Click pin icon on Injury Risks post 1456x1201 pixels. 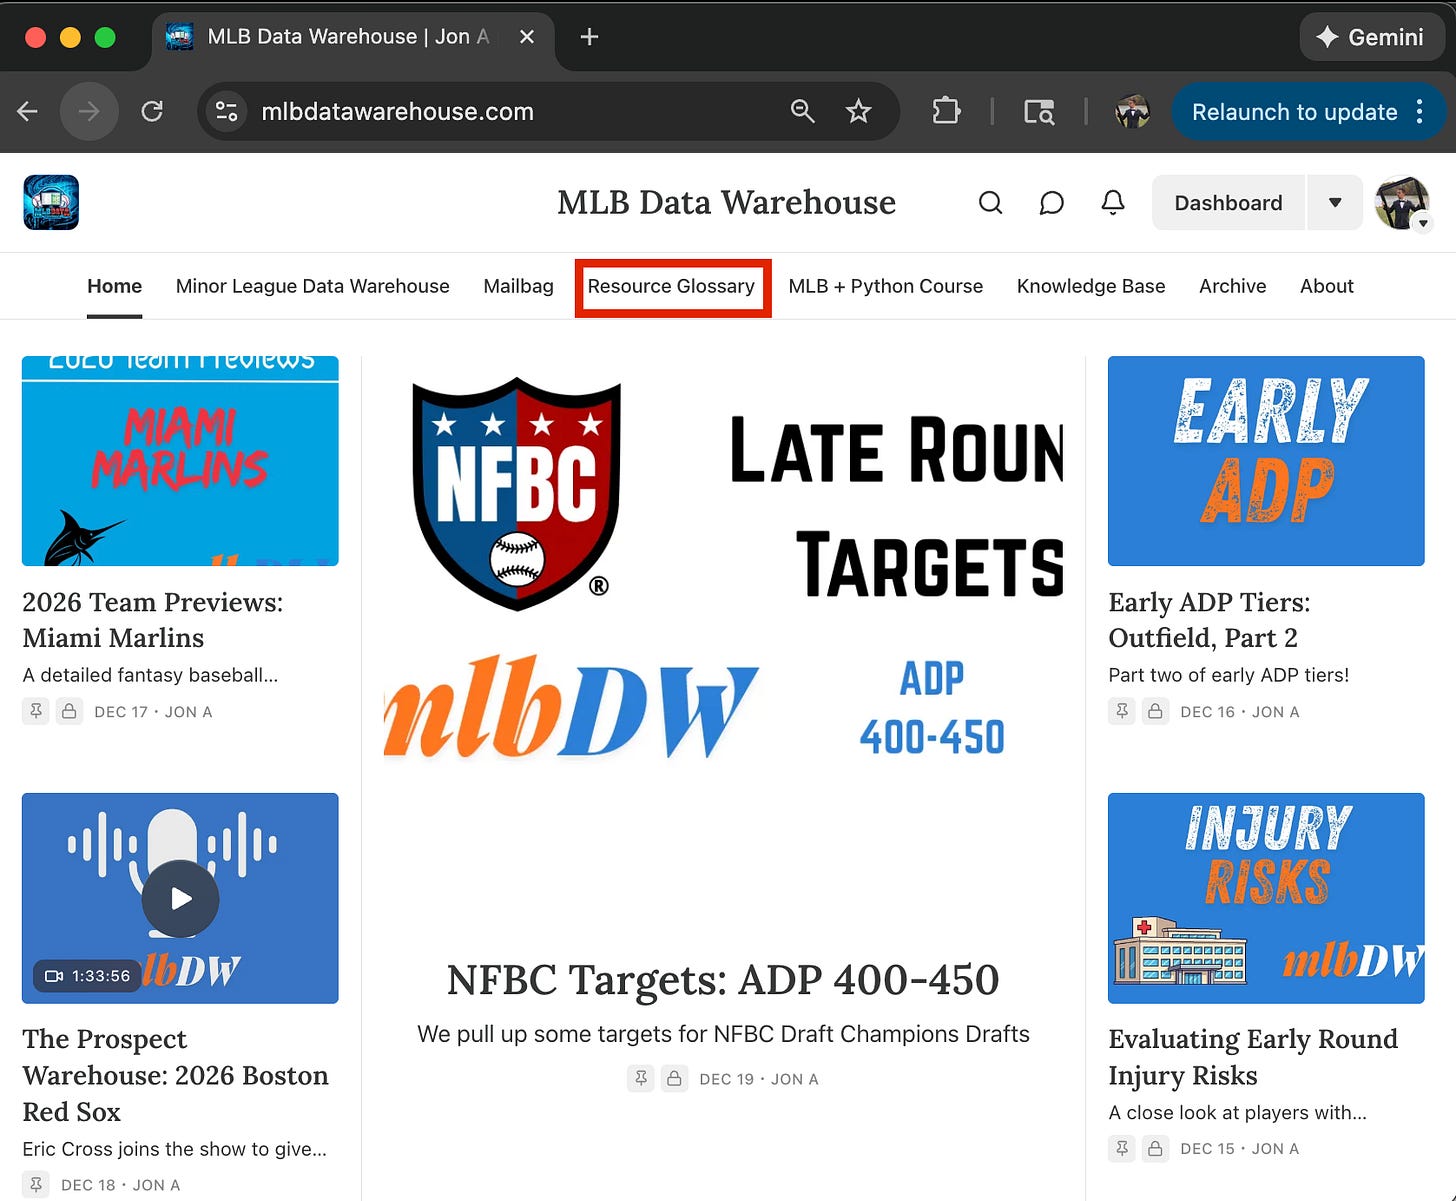[1122, 1148]
